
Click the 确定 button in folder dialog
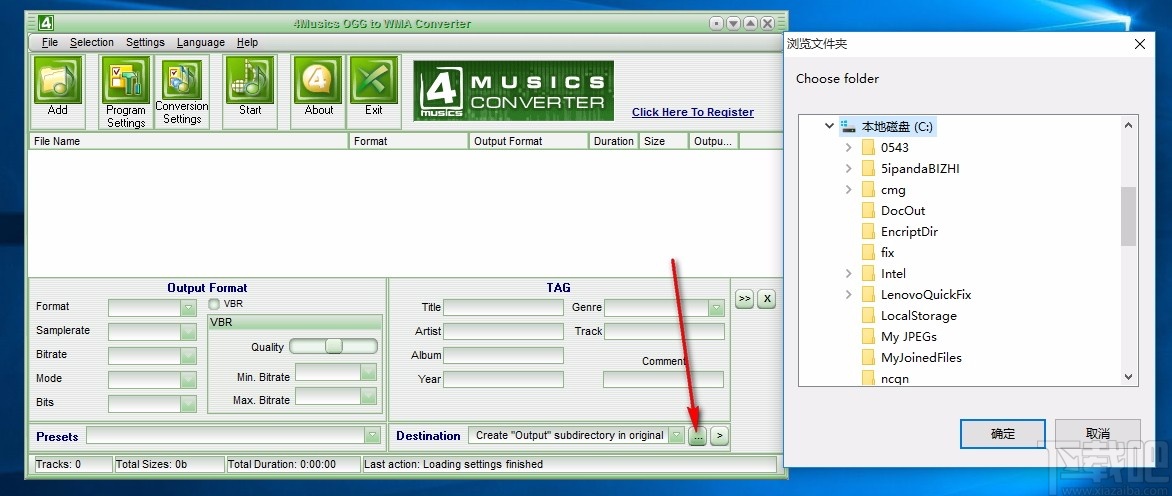(1002, 434)
